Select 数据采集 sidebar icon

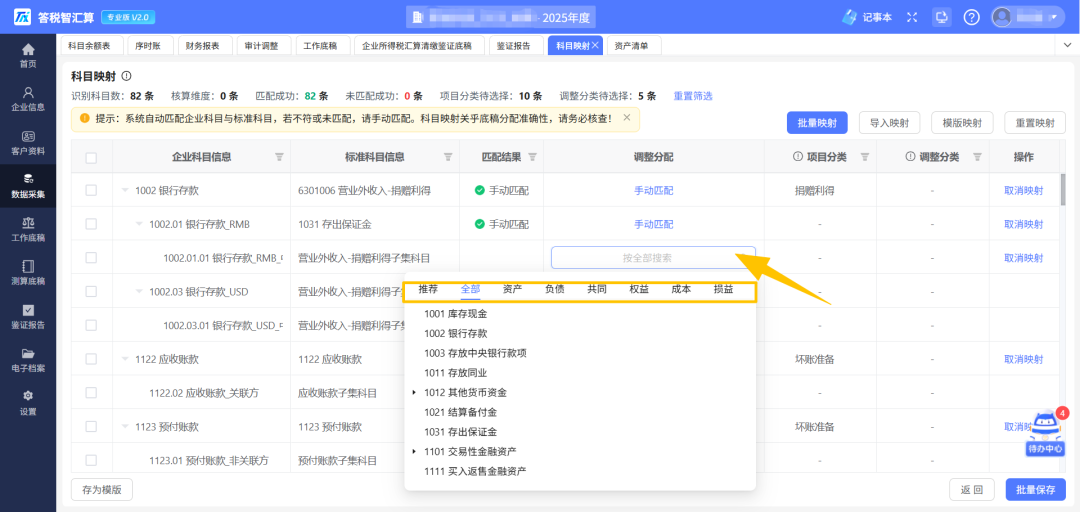point(28,179)
